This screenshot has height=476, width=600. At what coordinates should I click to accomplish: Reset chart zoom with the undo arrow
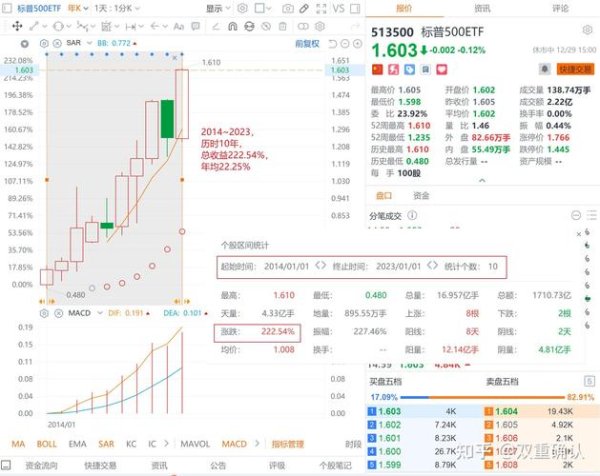pos(333,44)
